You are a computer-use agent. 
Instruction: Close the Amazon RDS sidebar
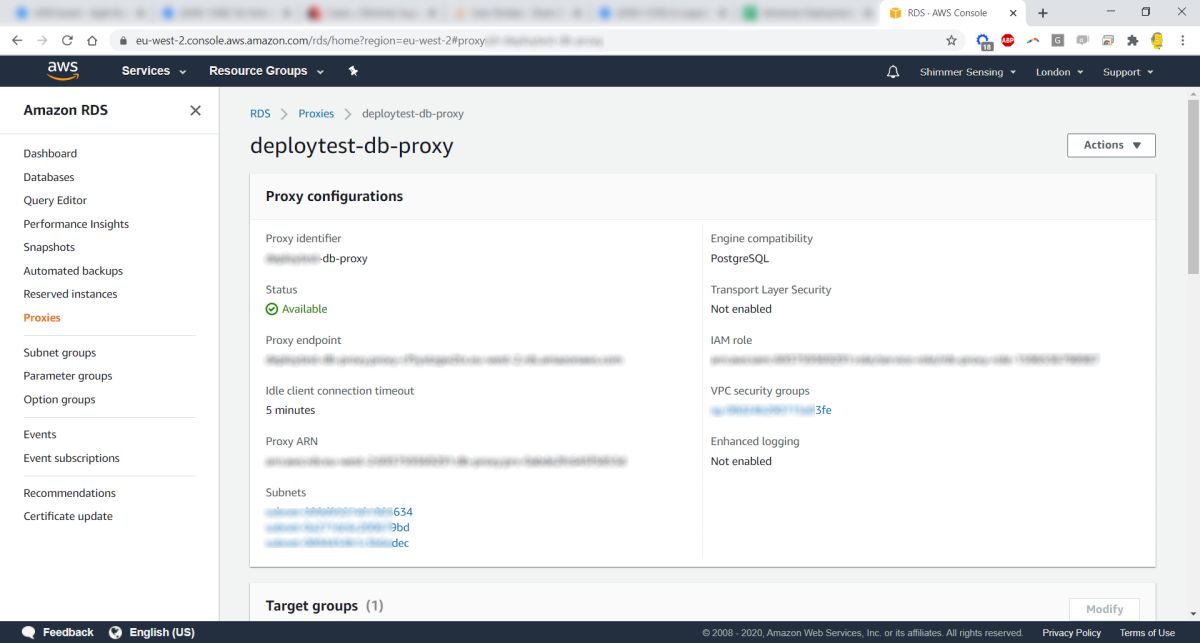pos(195,110)
